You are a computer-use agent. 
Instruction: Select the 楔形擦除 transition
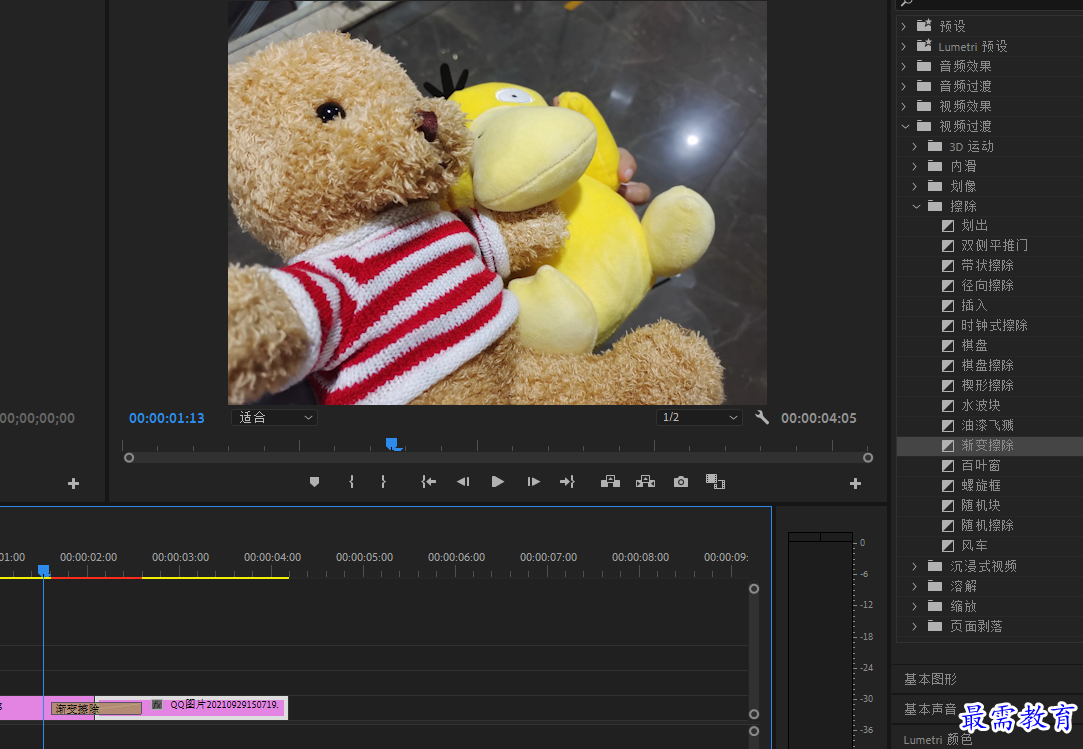coord(990,386)
